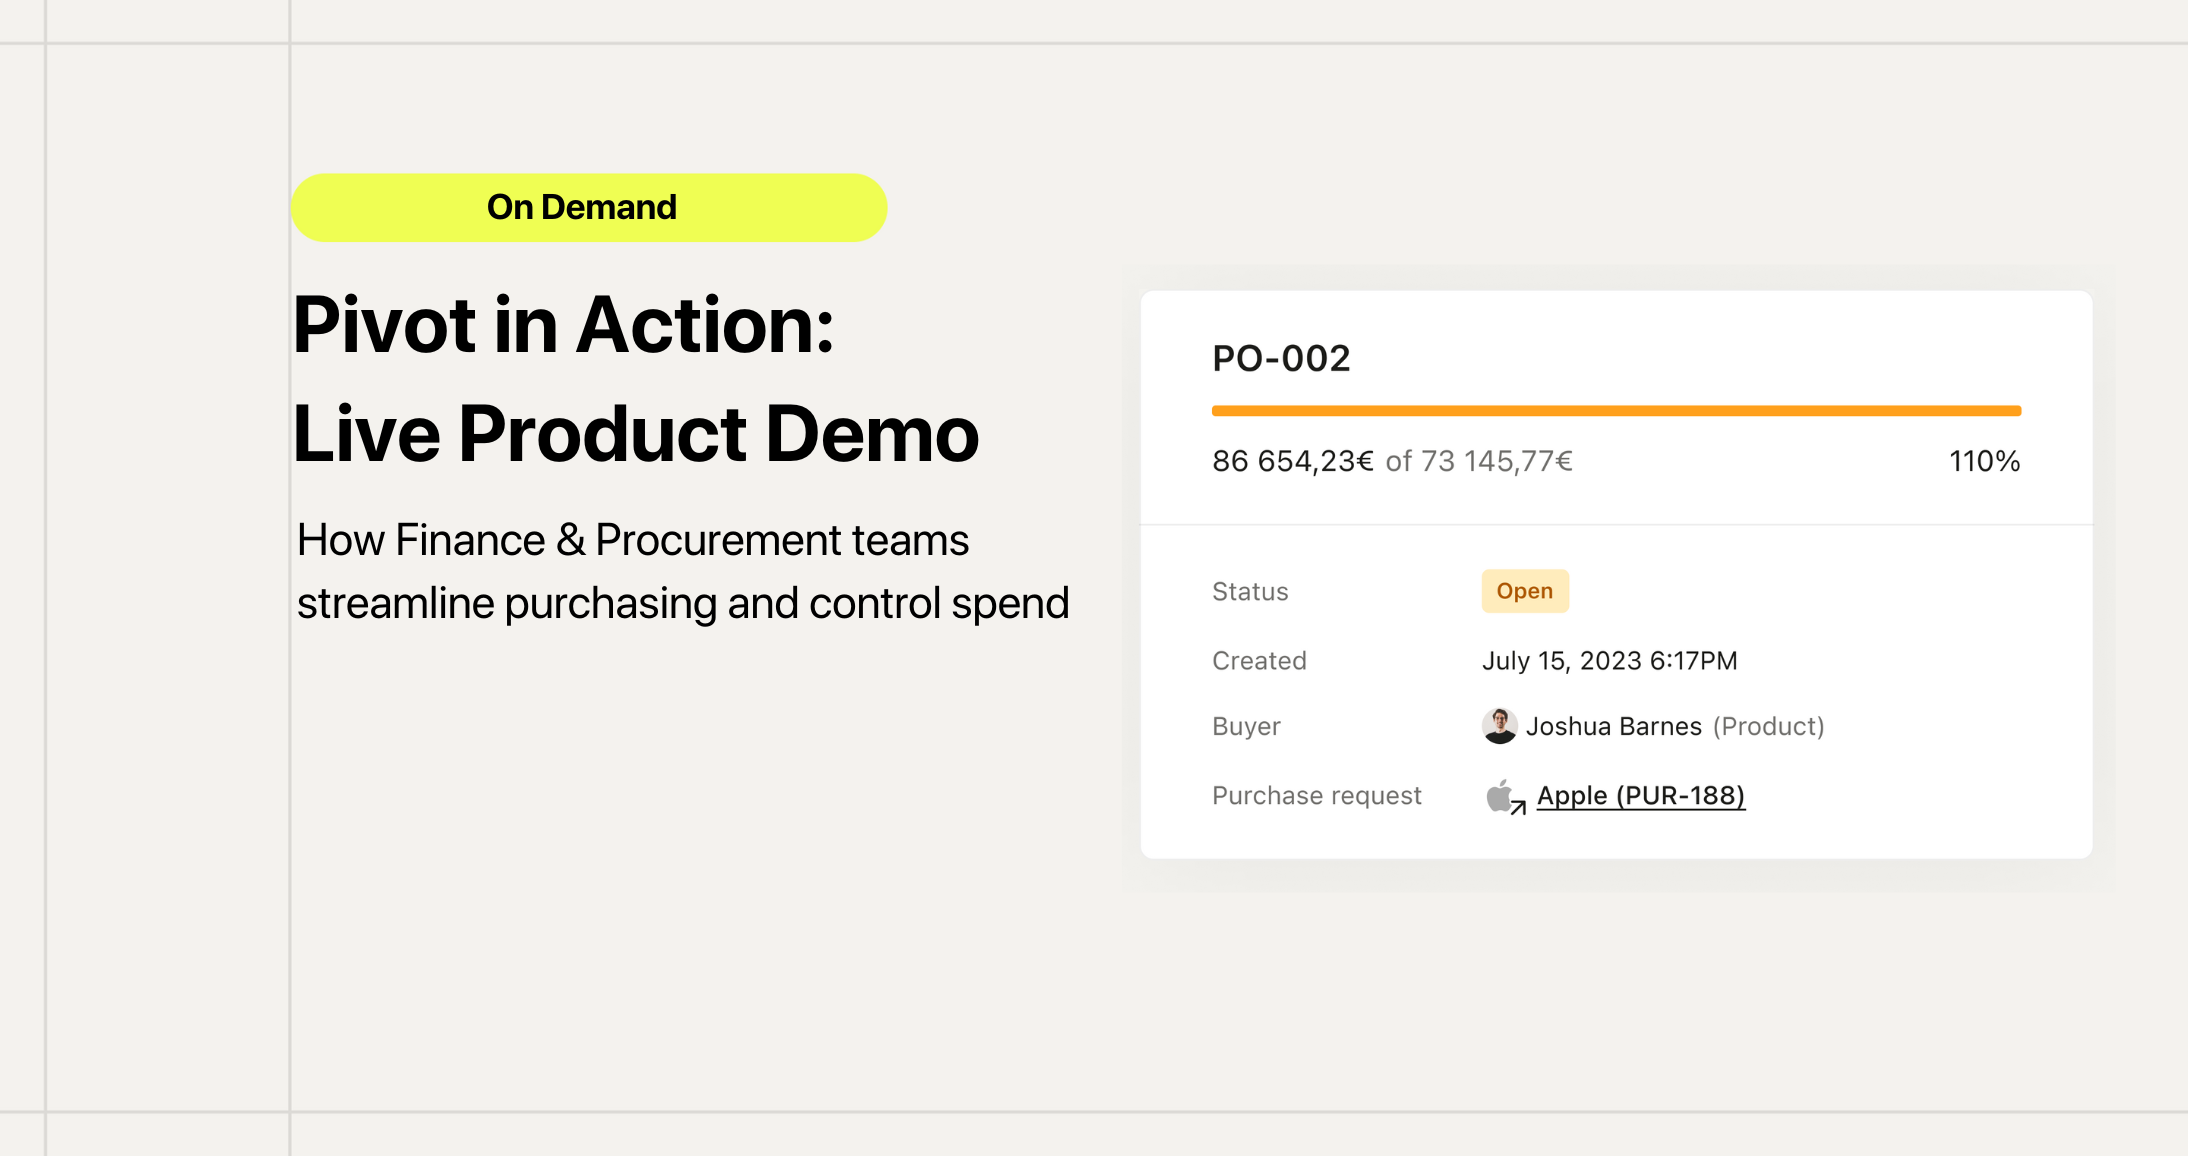Click the orange budget progress bar
The image size is (2188, 1156).
click(x=1616, y=411)
